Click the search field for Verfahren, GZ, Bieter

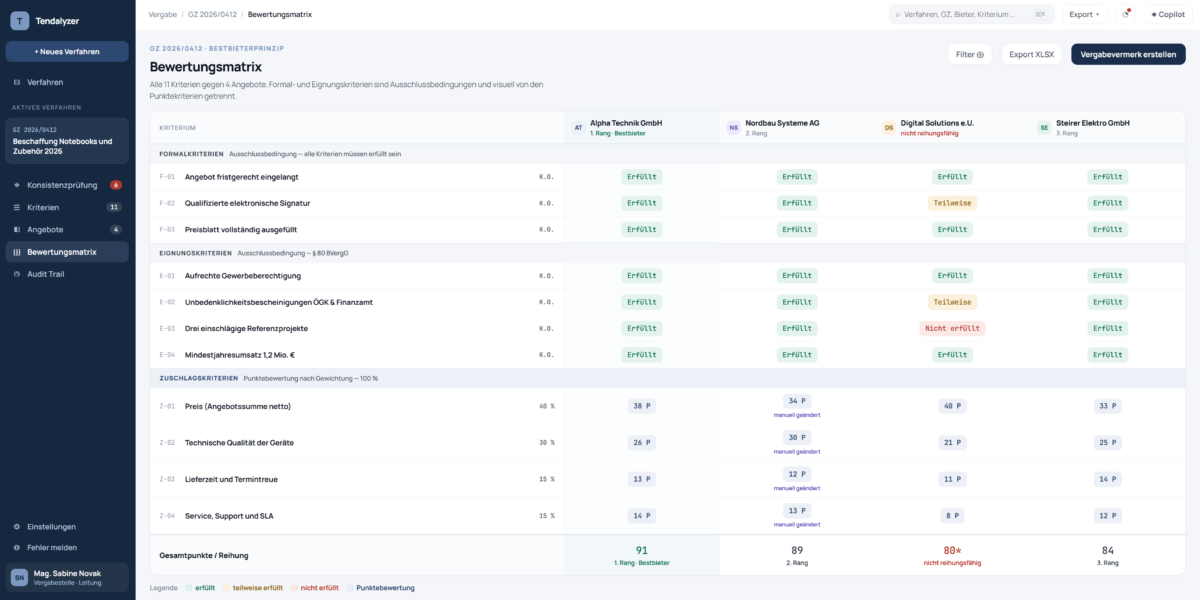971,14
